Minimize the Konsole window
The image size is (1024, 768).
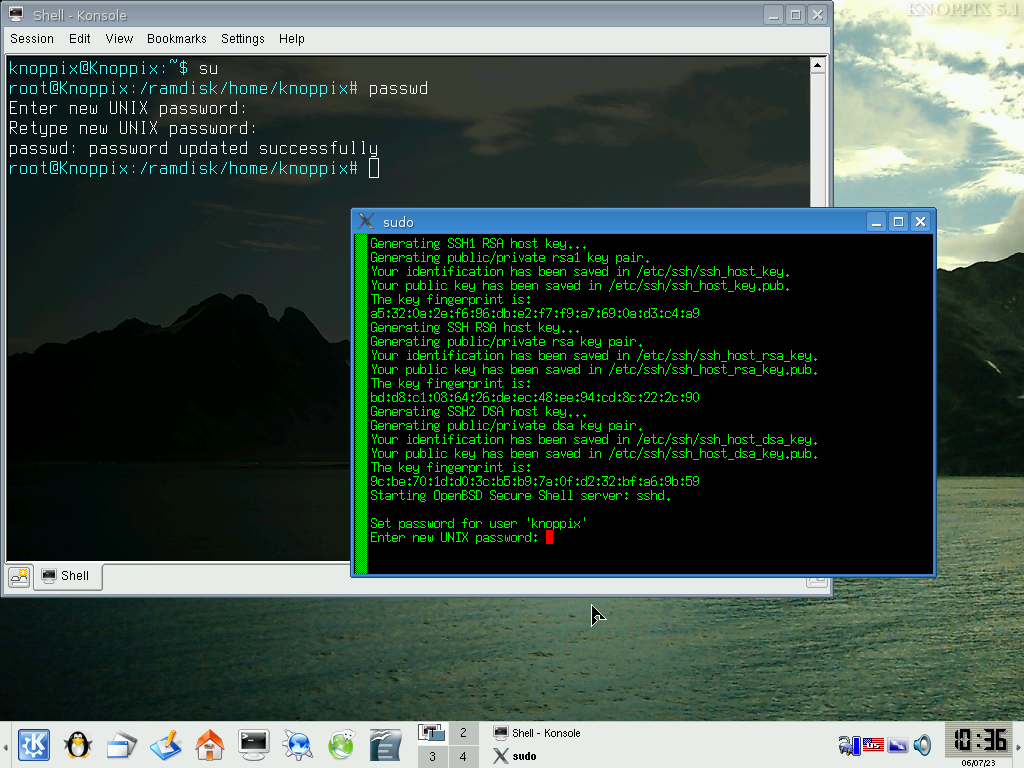(773, 14)
